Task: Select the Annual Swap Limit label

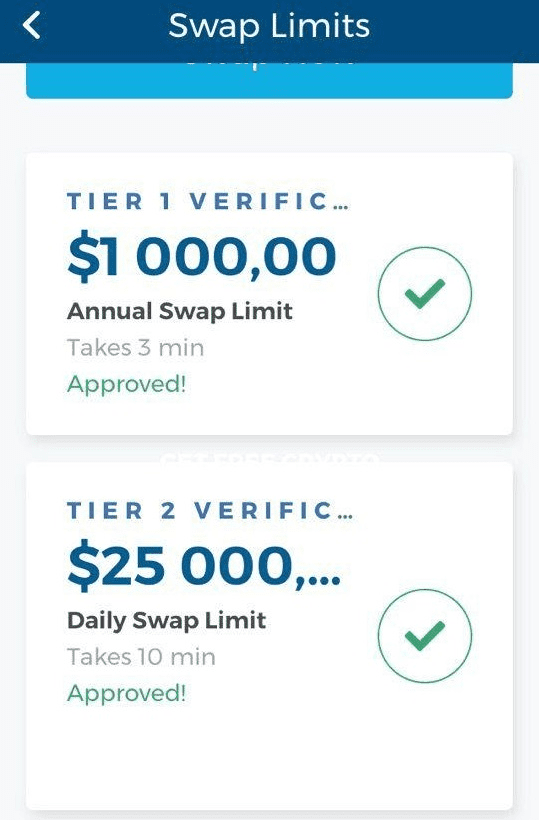Action: point(179,312)
